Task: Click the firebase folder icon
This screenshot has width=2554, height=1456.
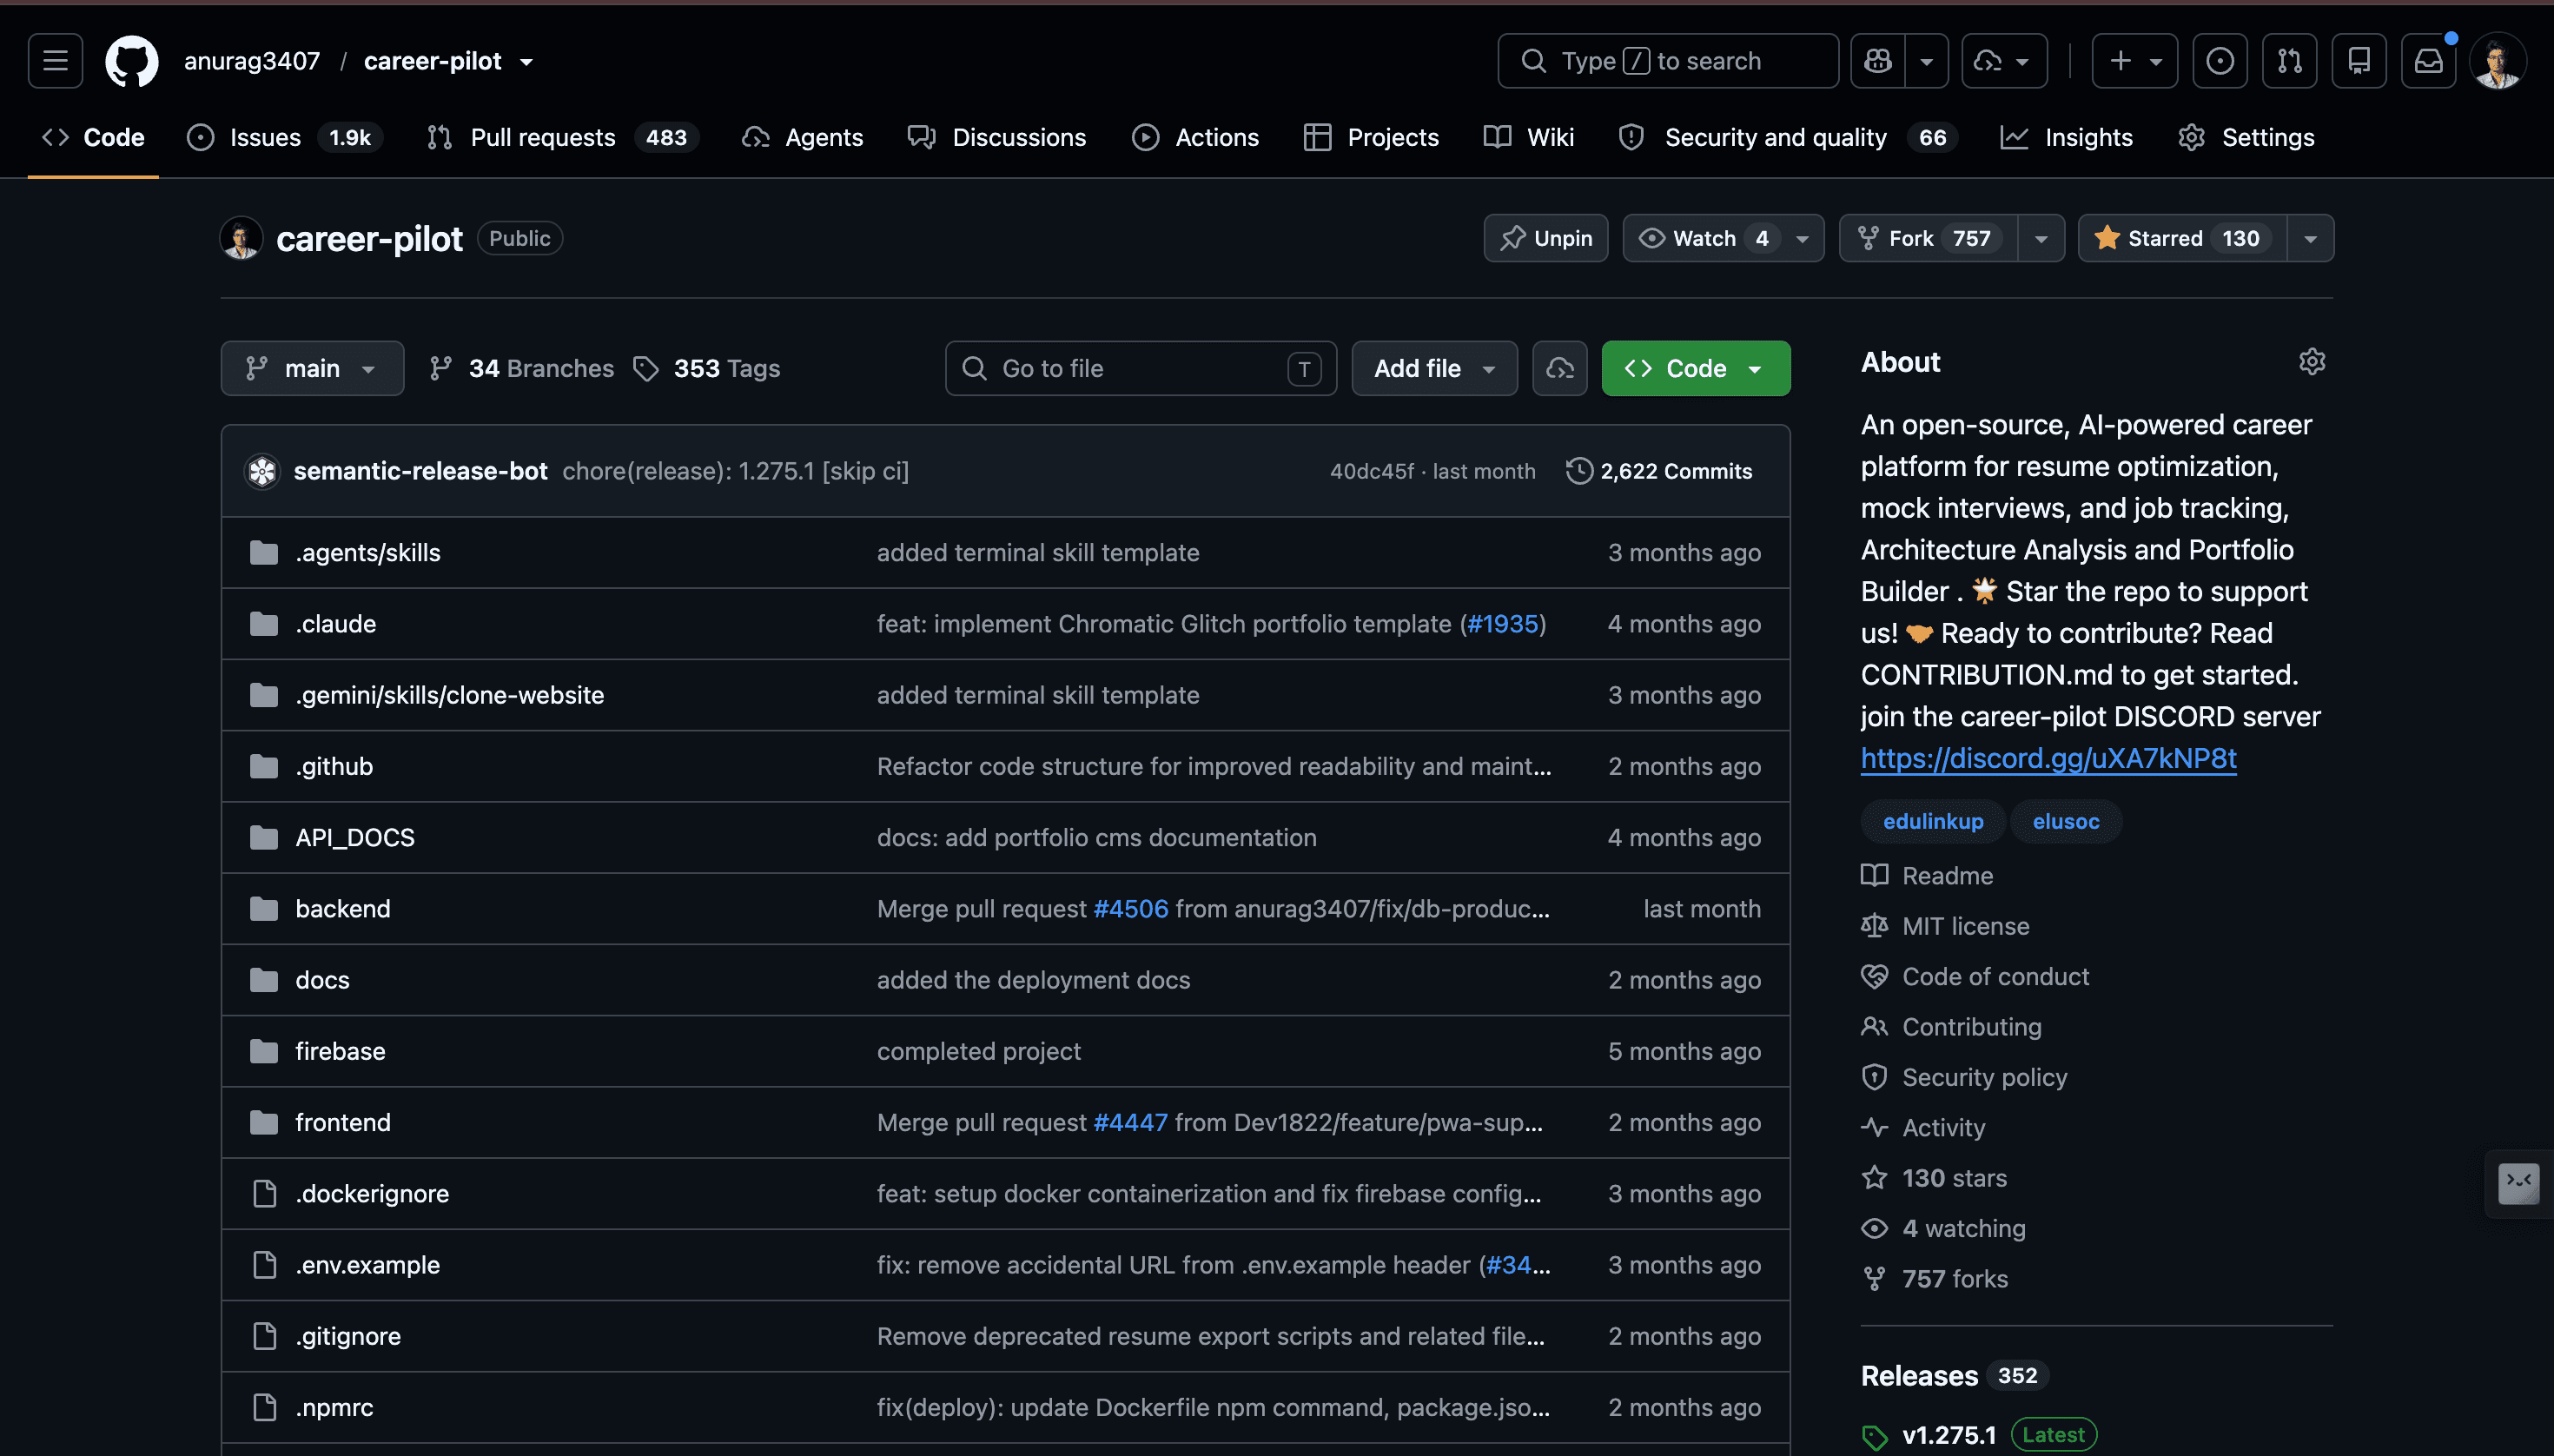Action: coord(264,1051)
